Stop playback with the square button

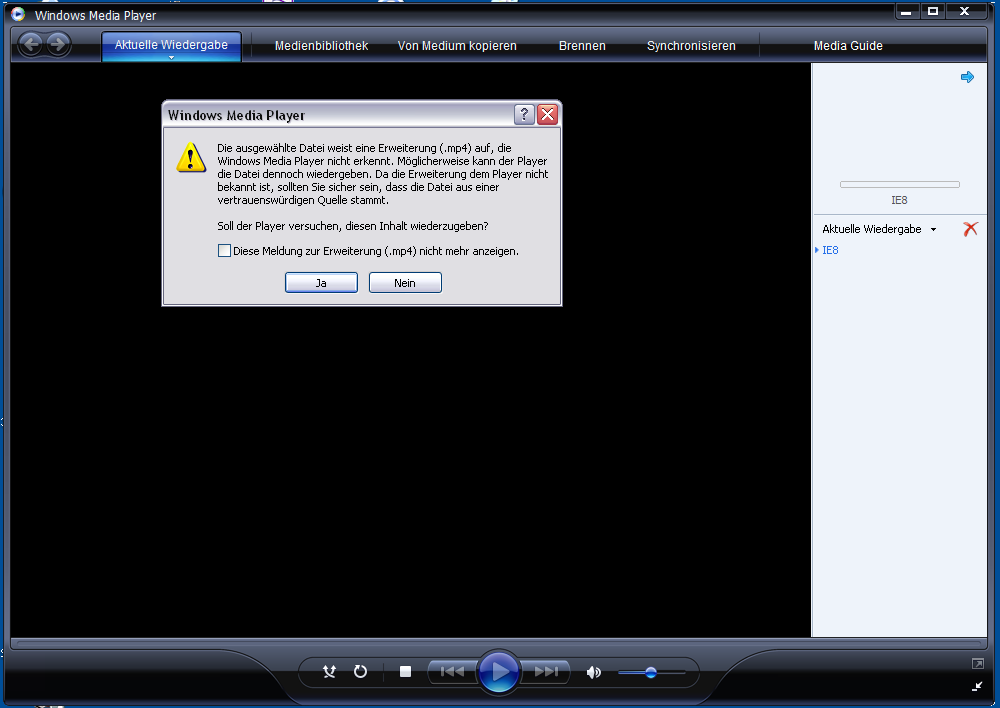tap(406, 671)
